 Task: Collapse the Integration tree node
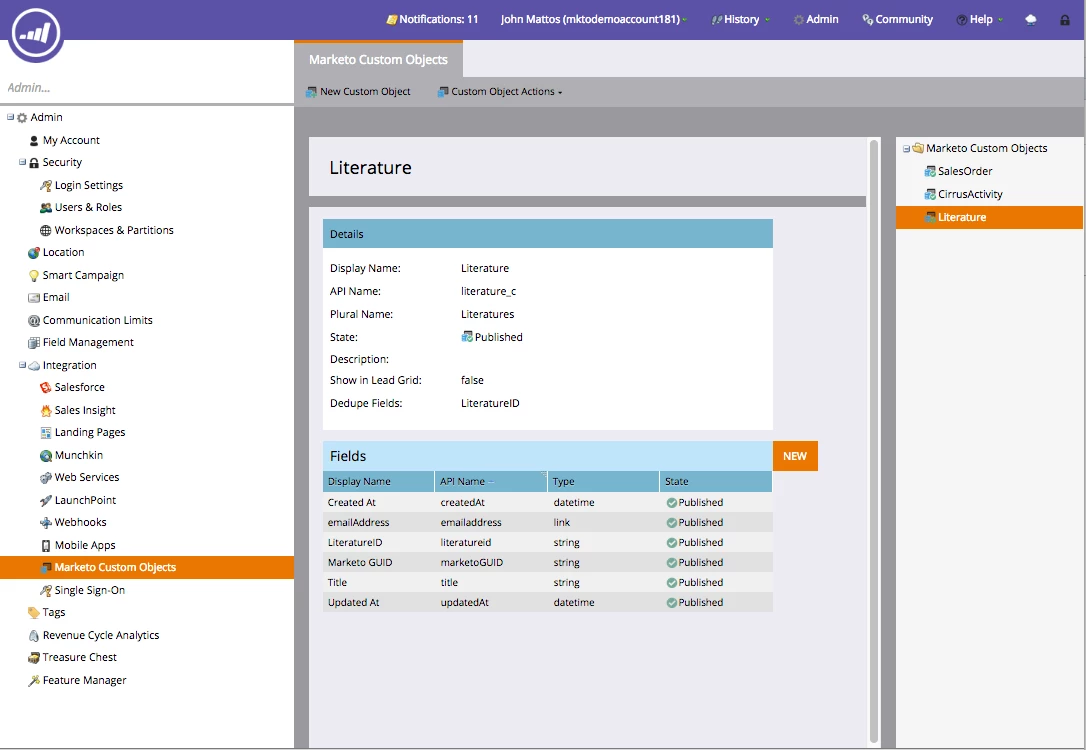pyautogui.click(x=22, y=366)
